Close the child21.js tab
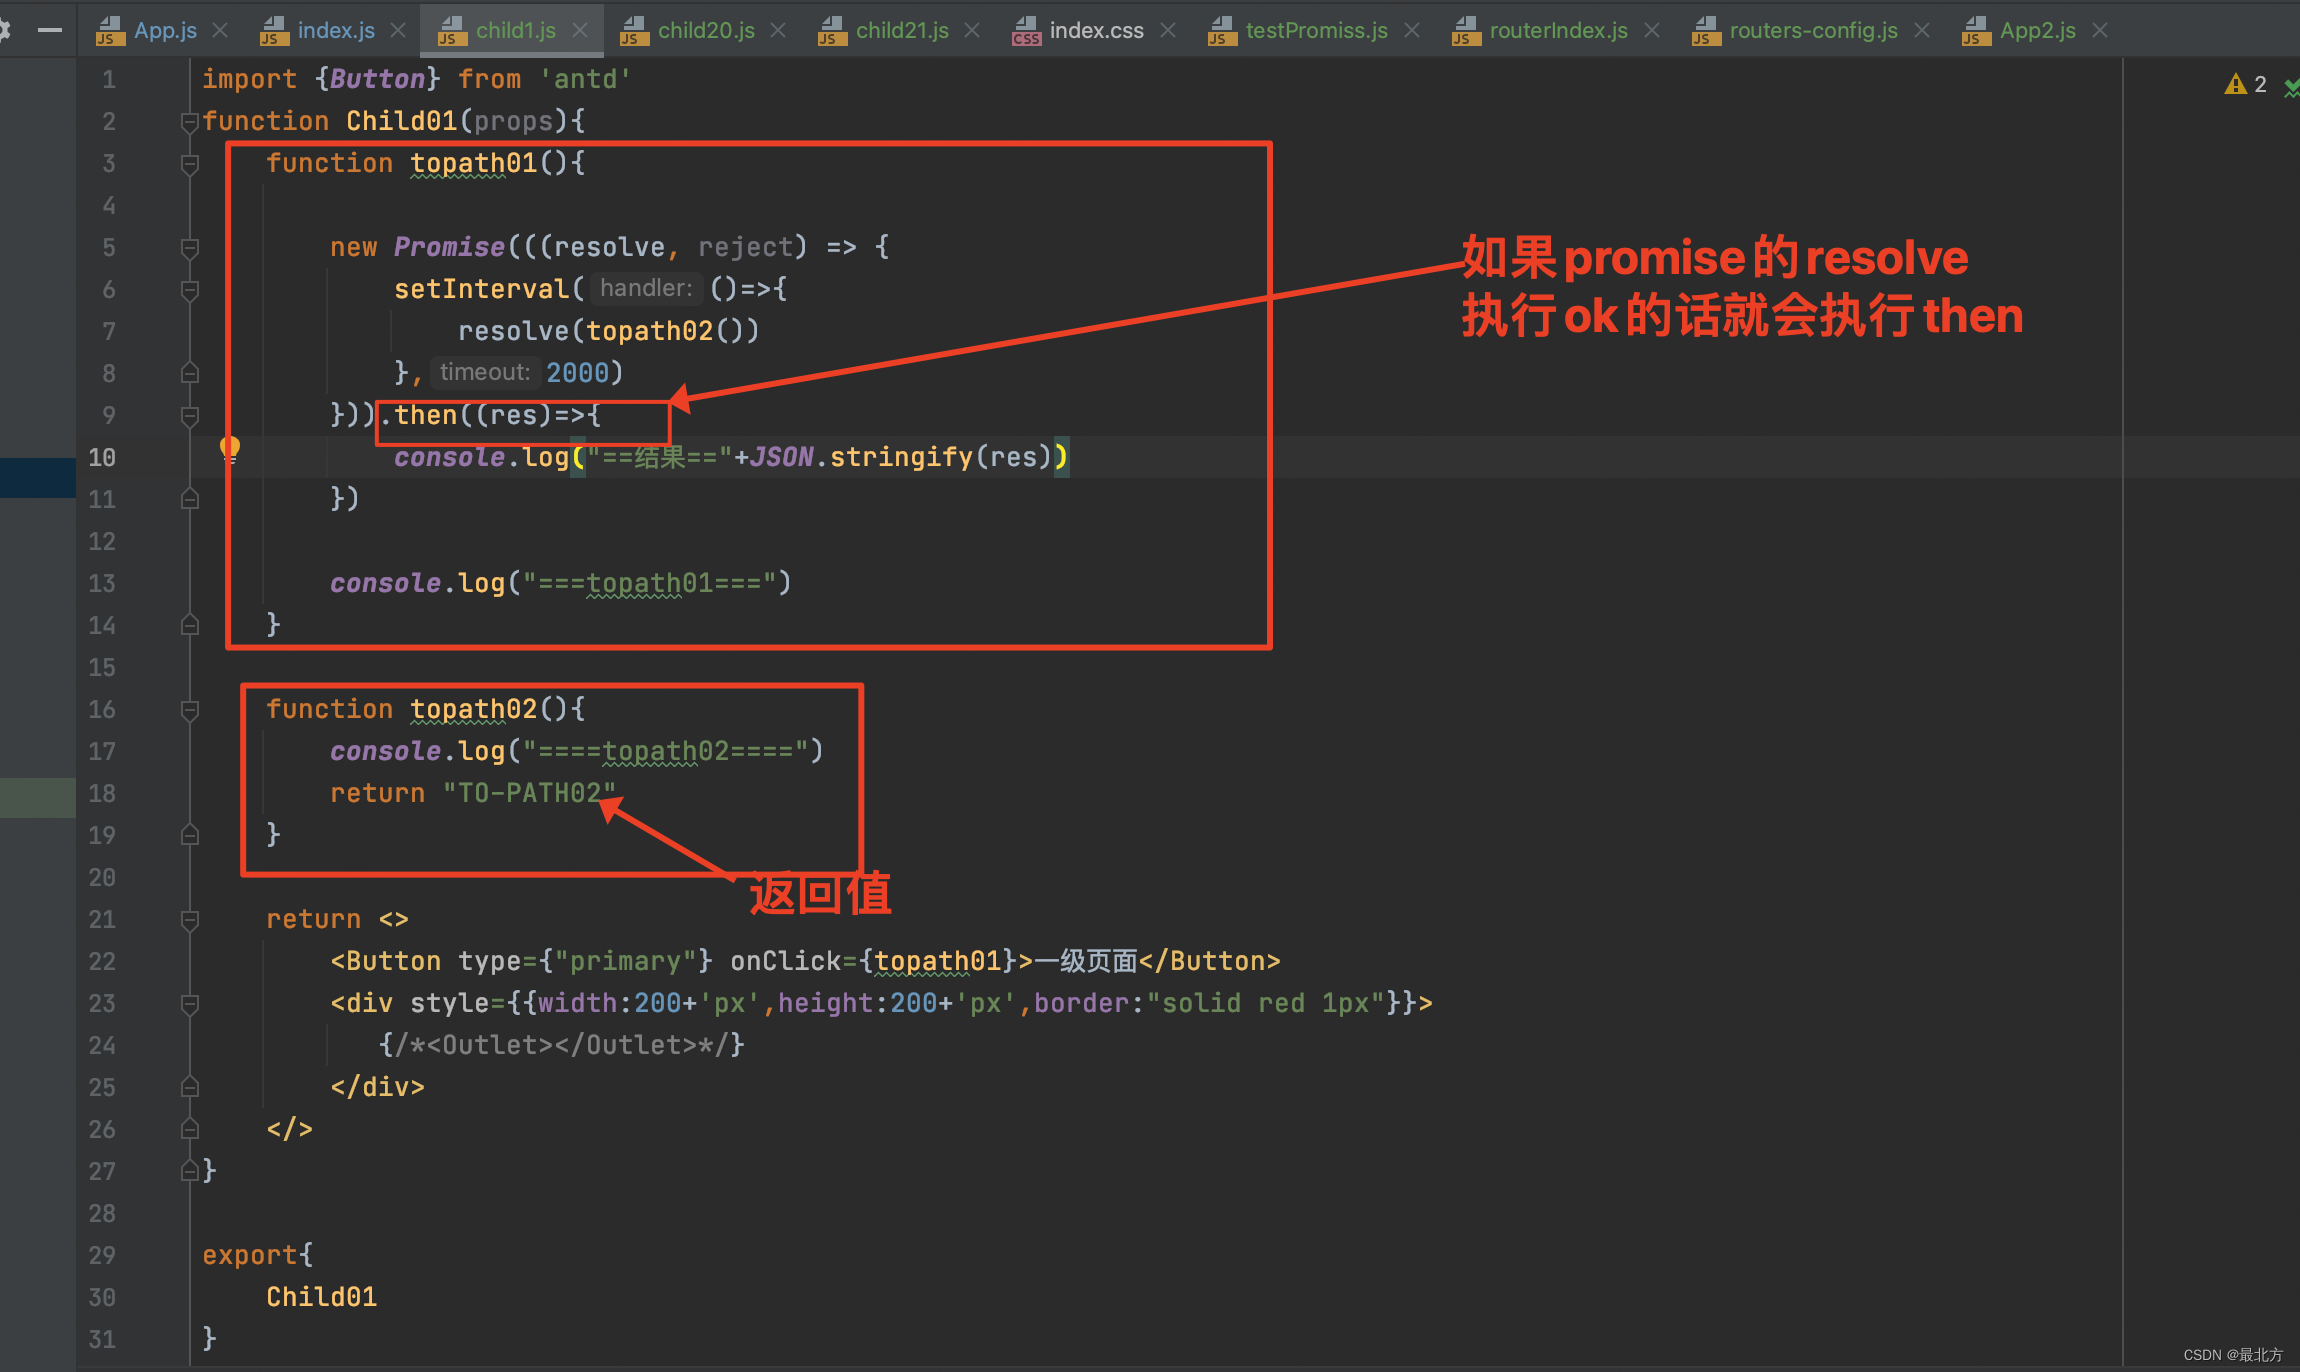The width and height of the screenshot is (2300, 1372). point(972,30)
